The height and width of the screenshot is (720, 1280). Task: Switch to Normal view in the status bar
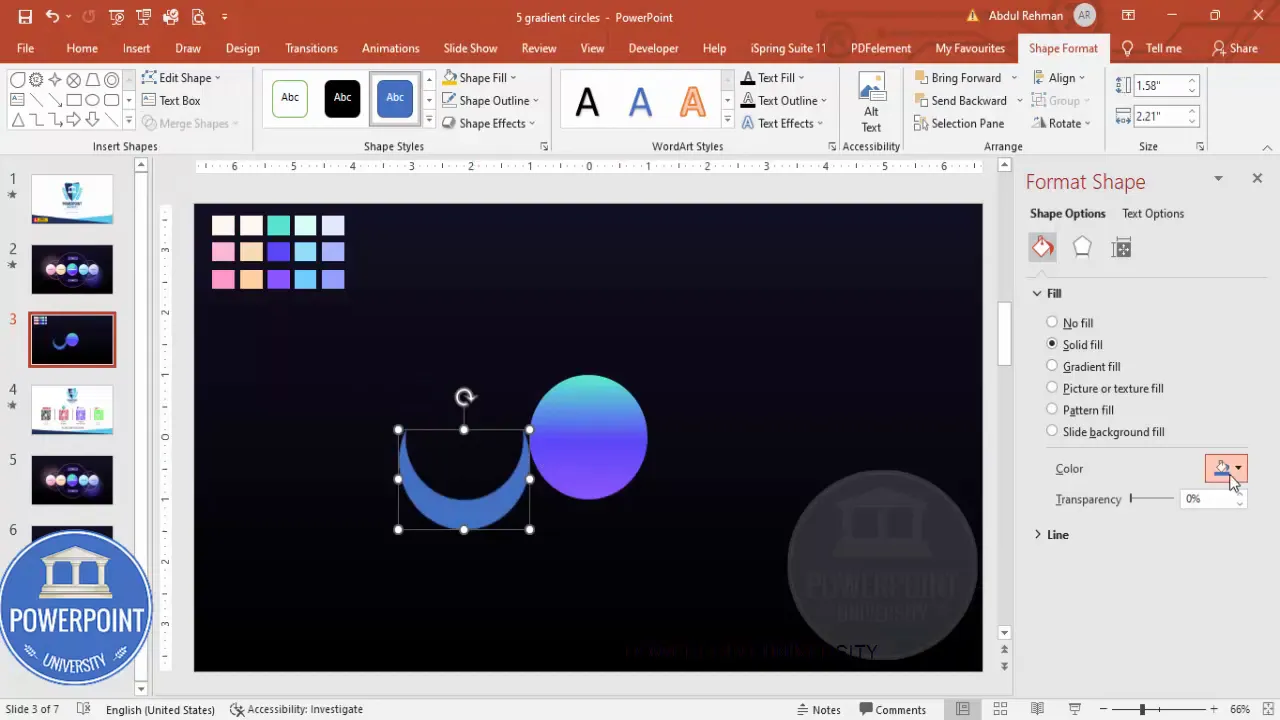click(x=963, y=709)
